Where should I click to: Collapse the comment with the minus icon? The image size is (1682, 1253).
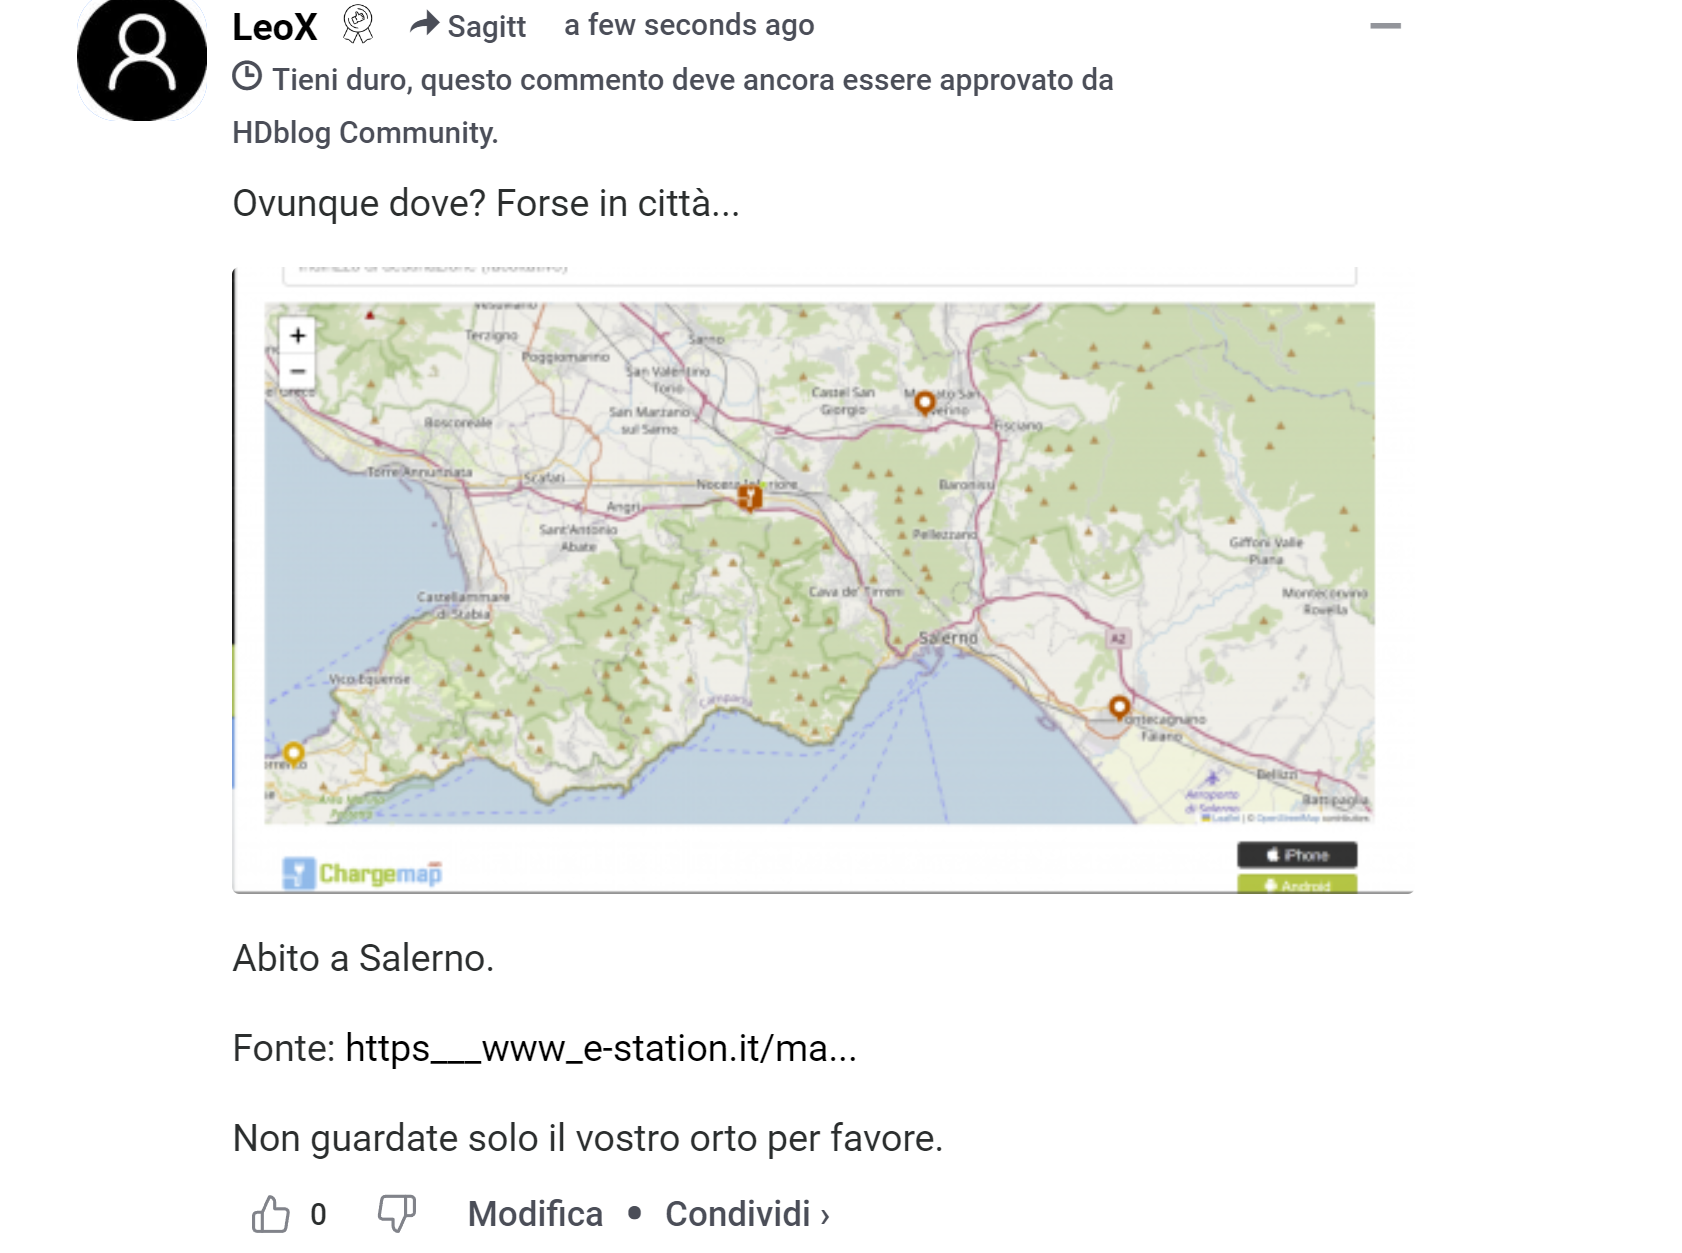tap(1385, 26)
